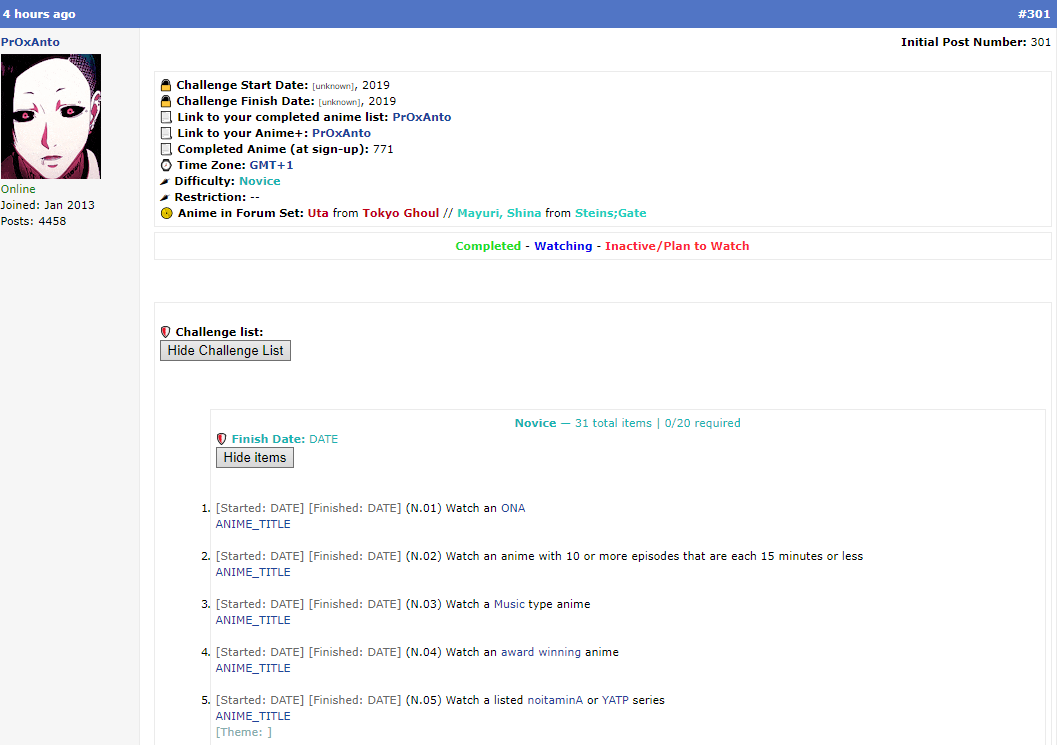This screenshot has height=745, width=1059.
Task: Collapse Novice items with Hide items button
Action: [255, 457]
